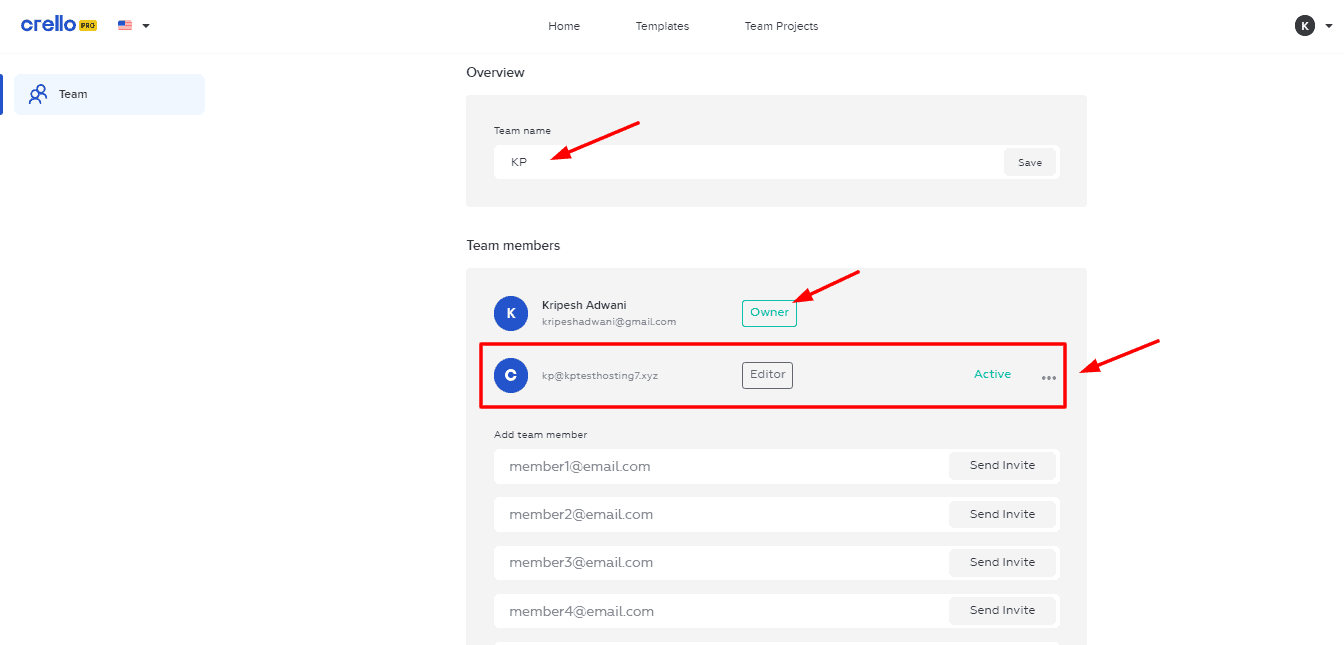This screenshot has height=645, width=1344.
Task: Send Invite for the member1 row
Action: coord(1002,466)
